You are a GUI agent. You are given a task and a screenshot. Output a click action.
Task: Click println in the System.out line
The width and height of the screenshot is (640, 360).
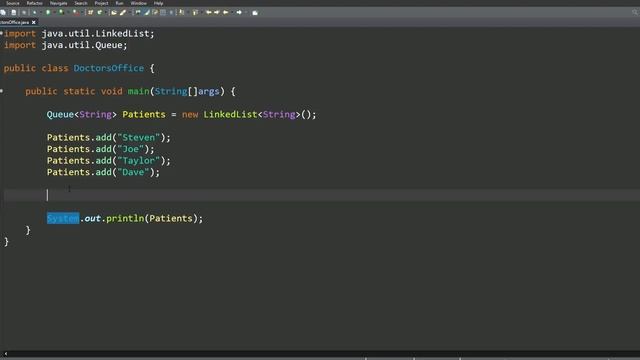125,218
